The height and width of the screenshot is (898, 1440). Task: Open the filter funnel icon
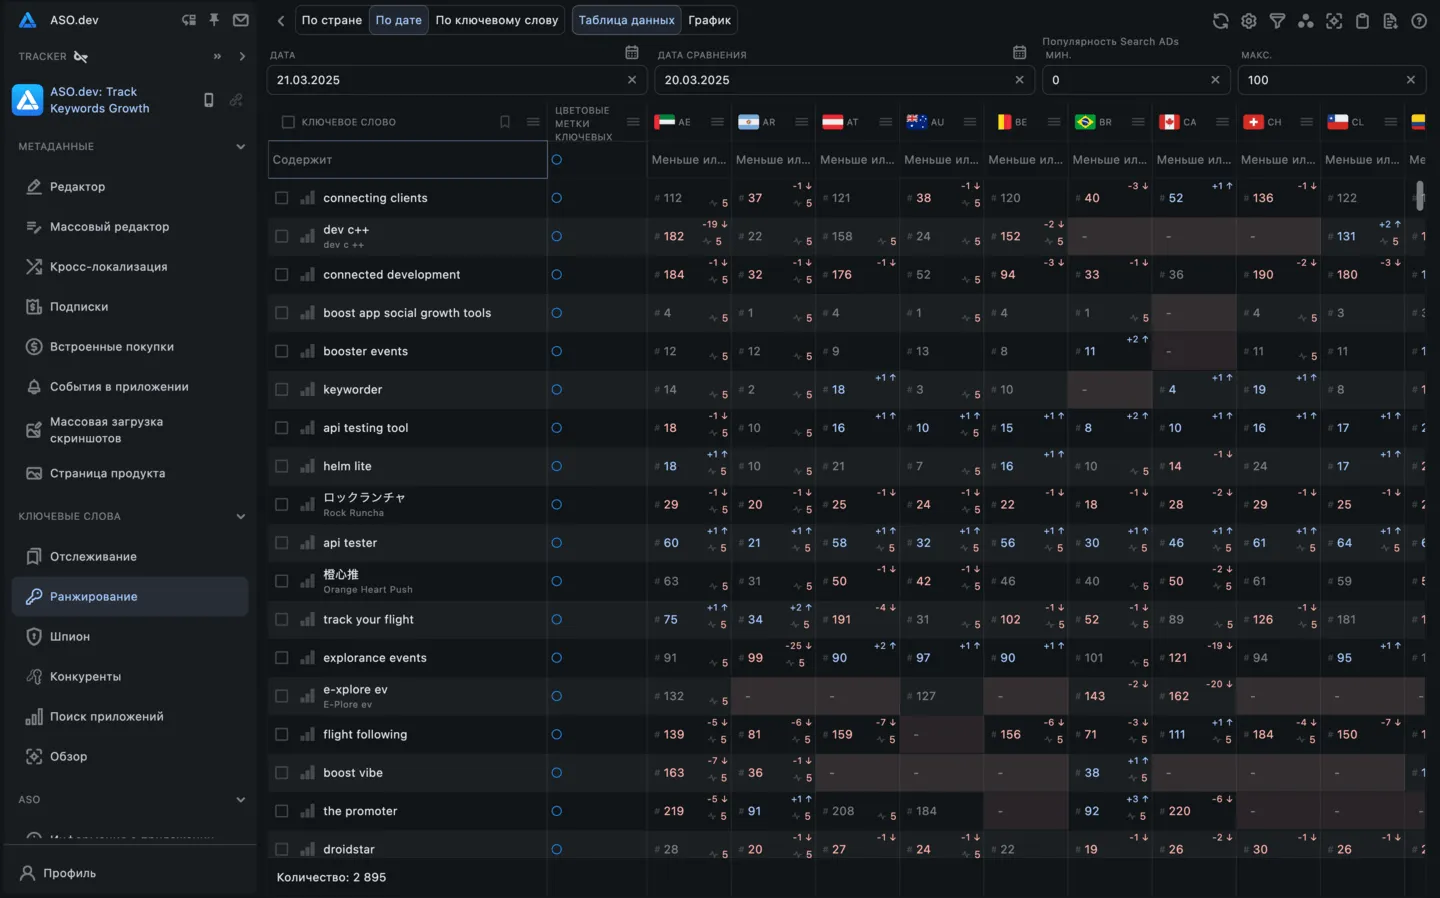click(x=1277, y=21)
